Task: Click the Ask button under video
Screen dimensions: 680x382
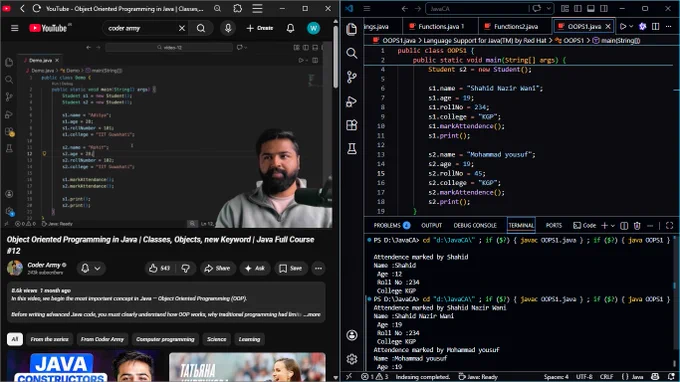Action: 255,268
